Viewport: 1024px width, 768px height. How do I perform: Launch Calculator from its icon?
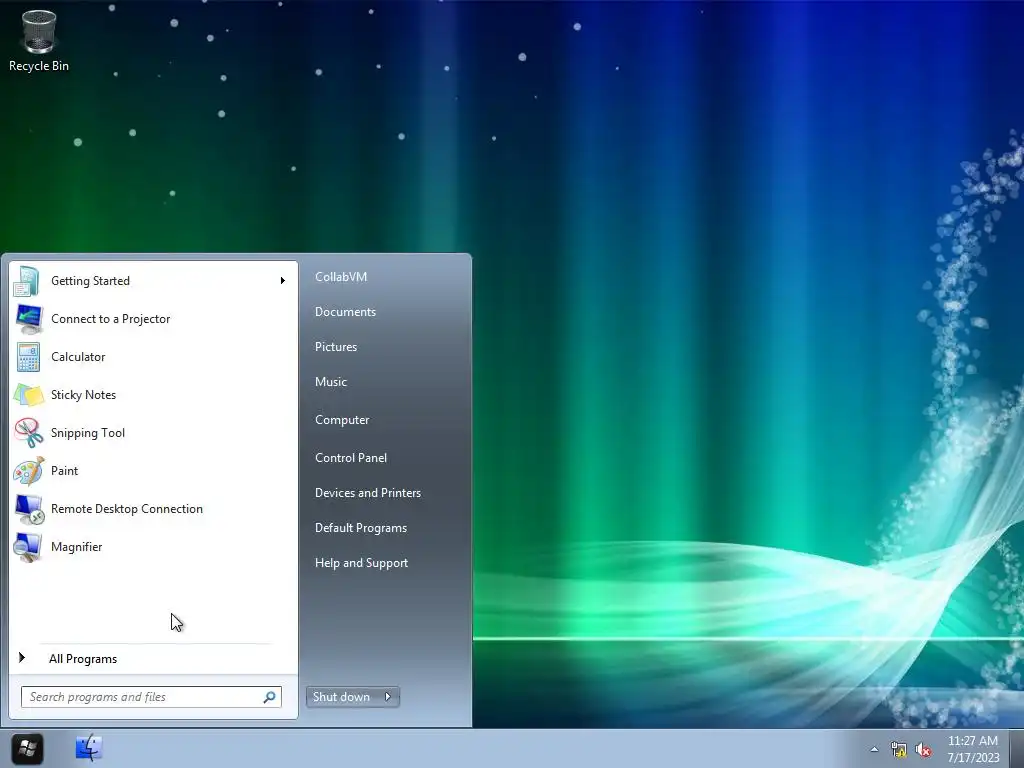pos(28,357)
